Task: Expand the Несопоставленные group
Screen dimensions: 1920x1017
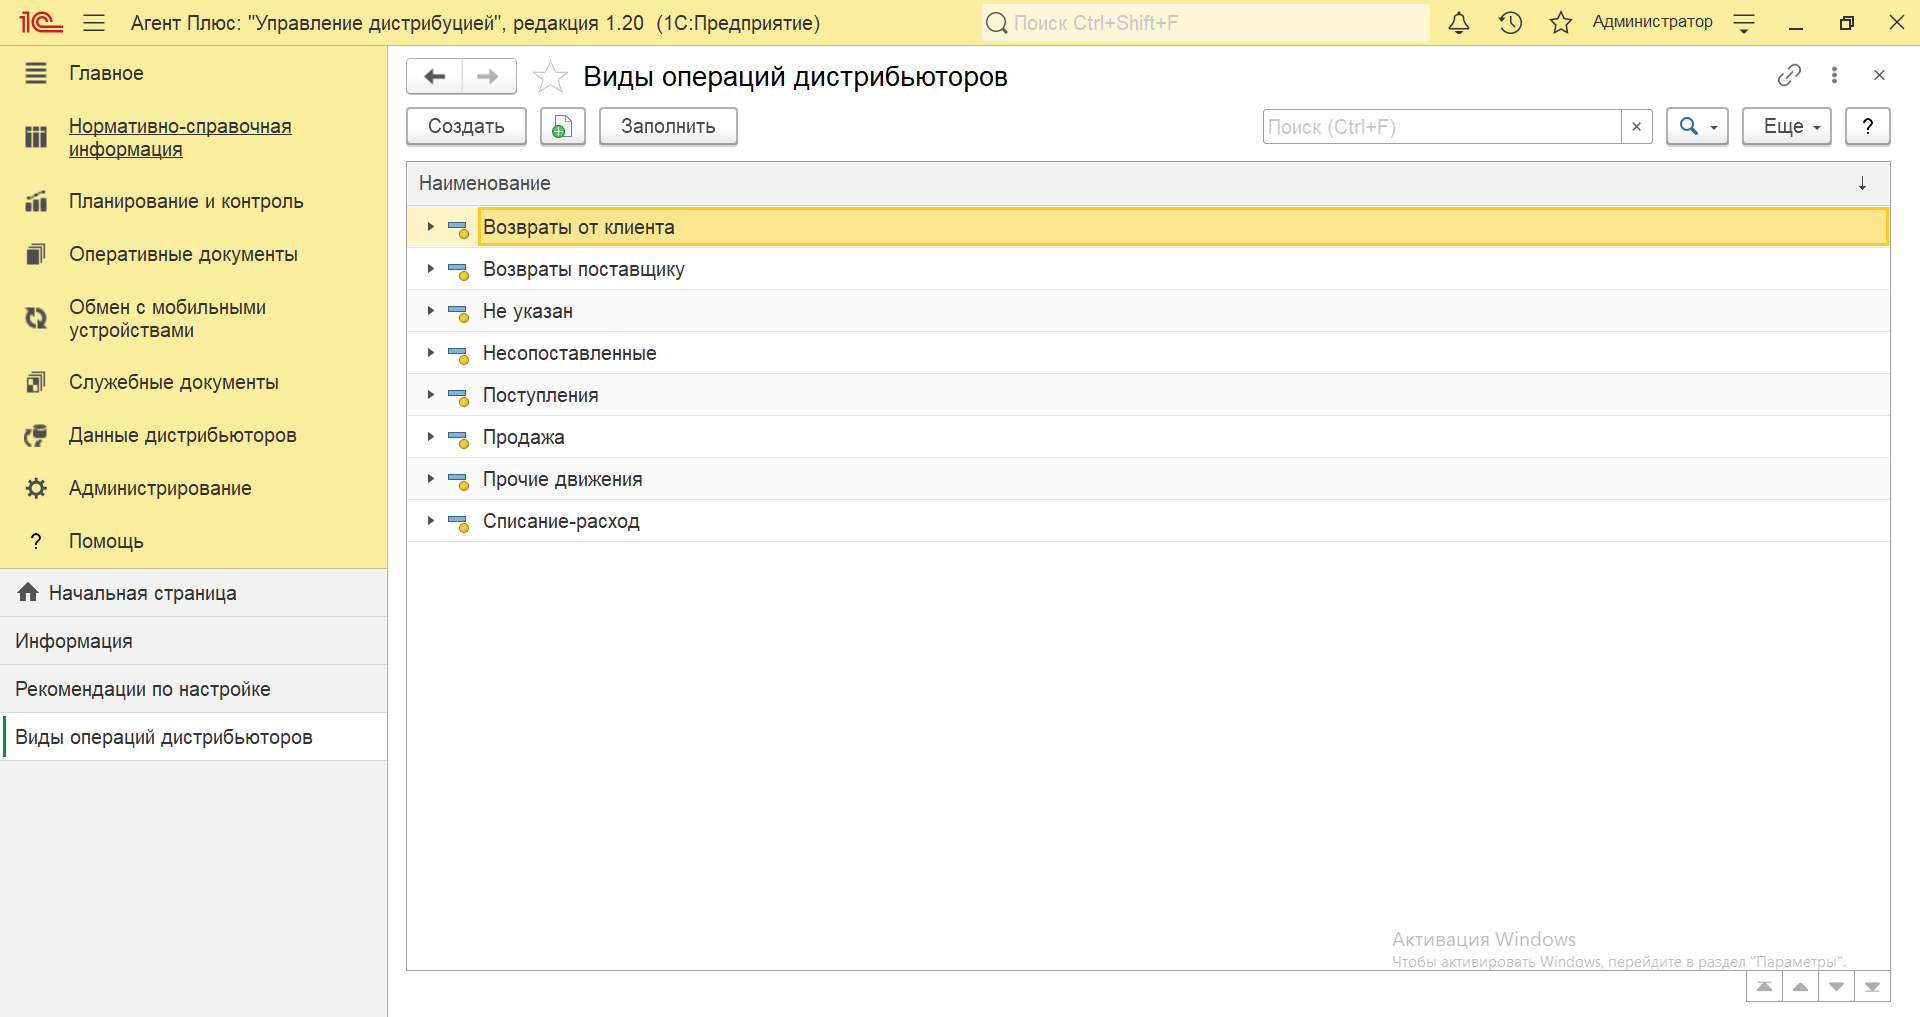Action: pos(430,353)
